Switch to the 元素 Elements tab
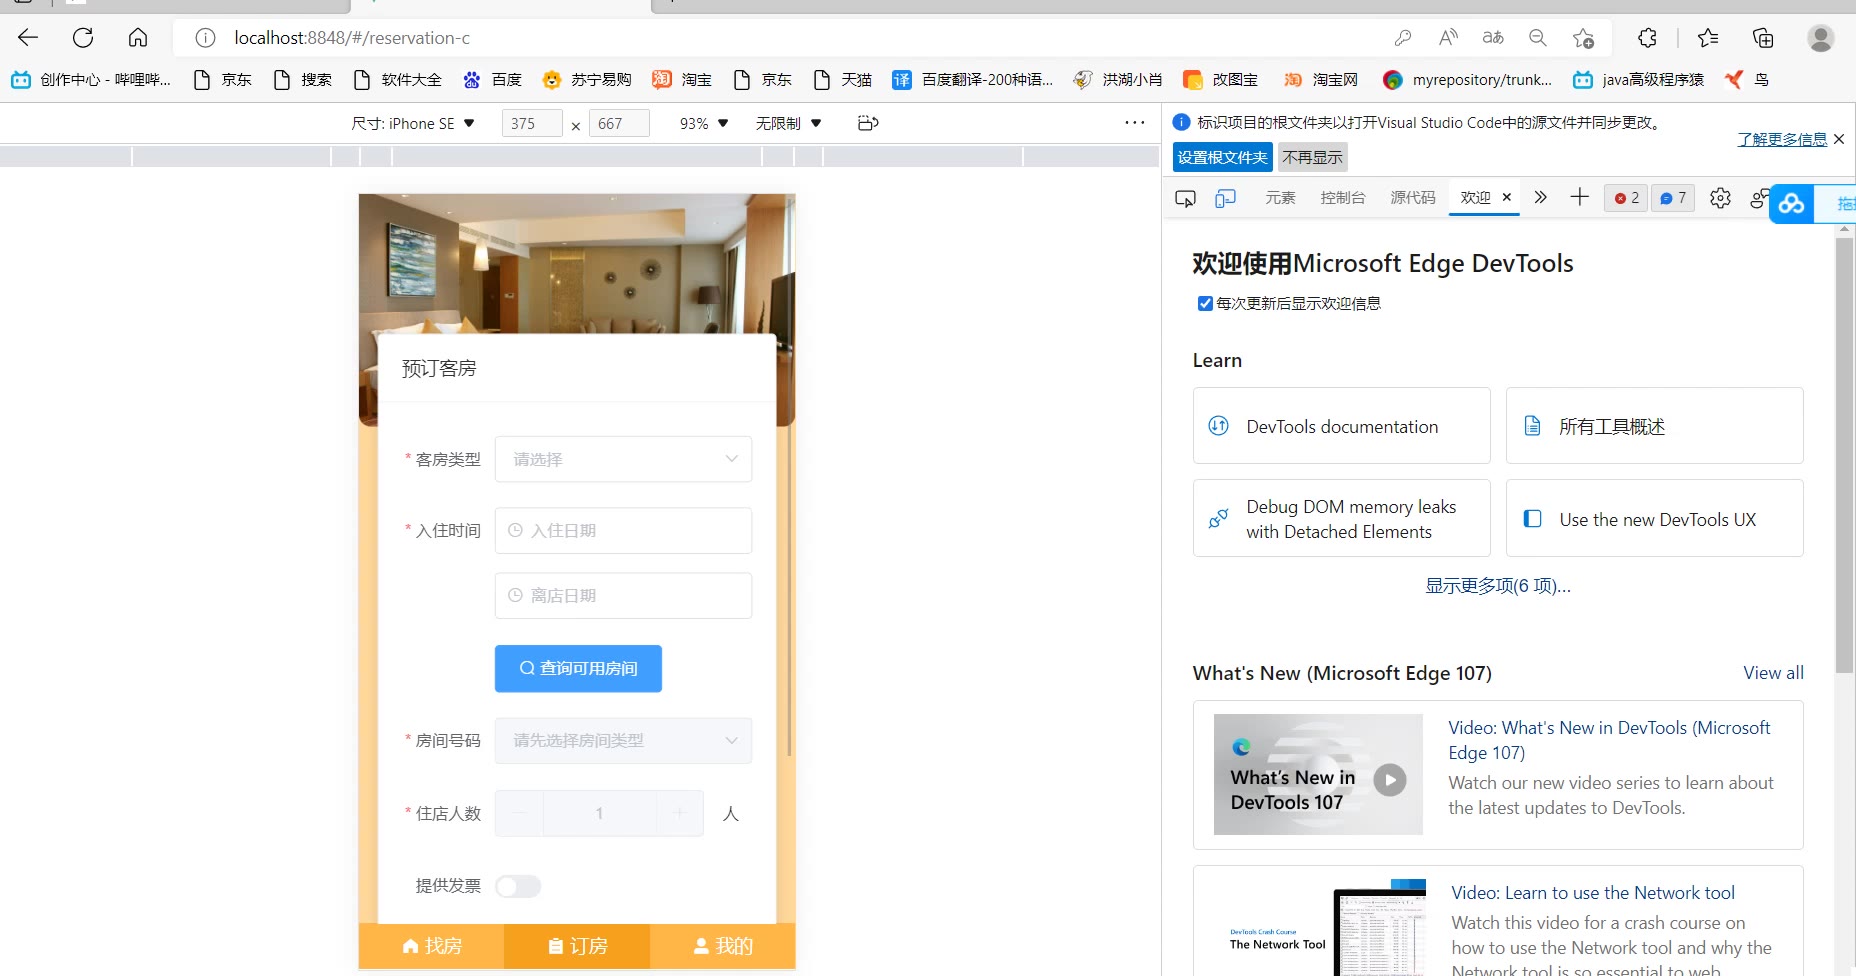Image resolution: width=1856 pixels, height=976 pixels. [1280, 198]
